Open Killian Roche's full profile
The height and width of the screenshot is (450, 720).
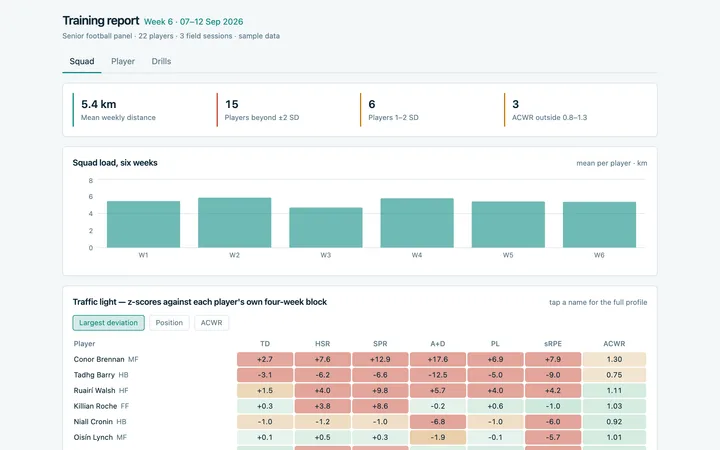point(95,406)
